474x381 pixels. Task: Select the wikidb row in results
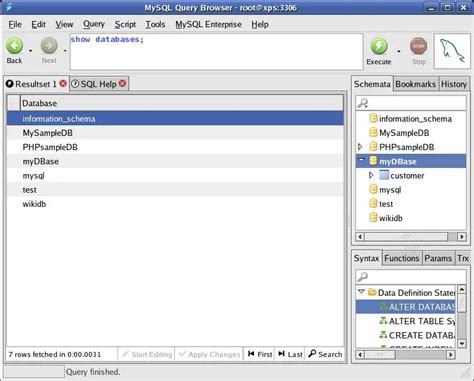point(175,204)
